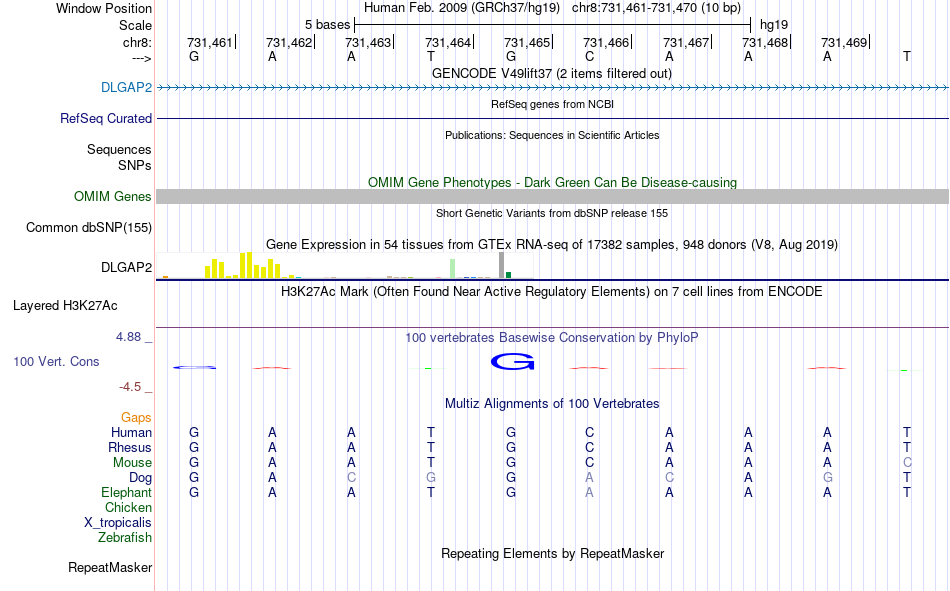
Task: Select the Human species row label
Action: click(131, 432)
